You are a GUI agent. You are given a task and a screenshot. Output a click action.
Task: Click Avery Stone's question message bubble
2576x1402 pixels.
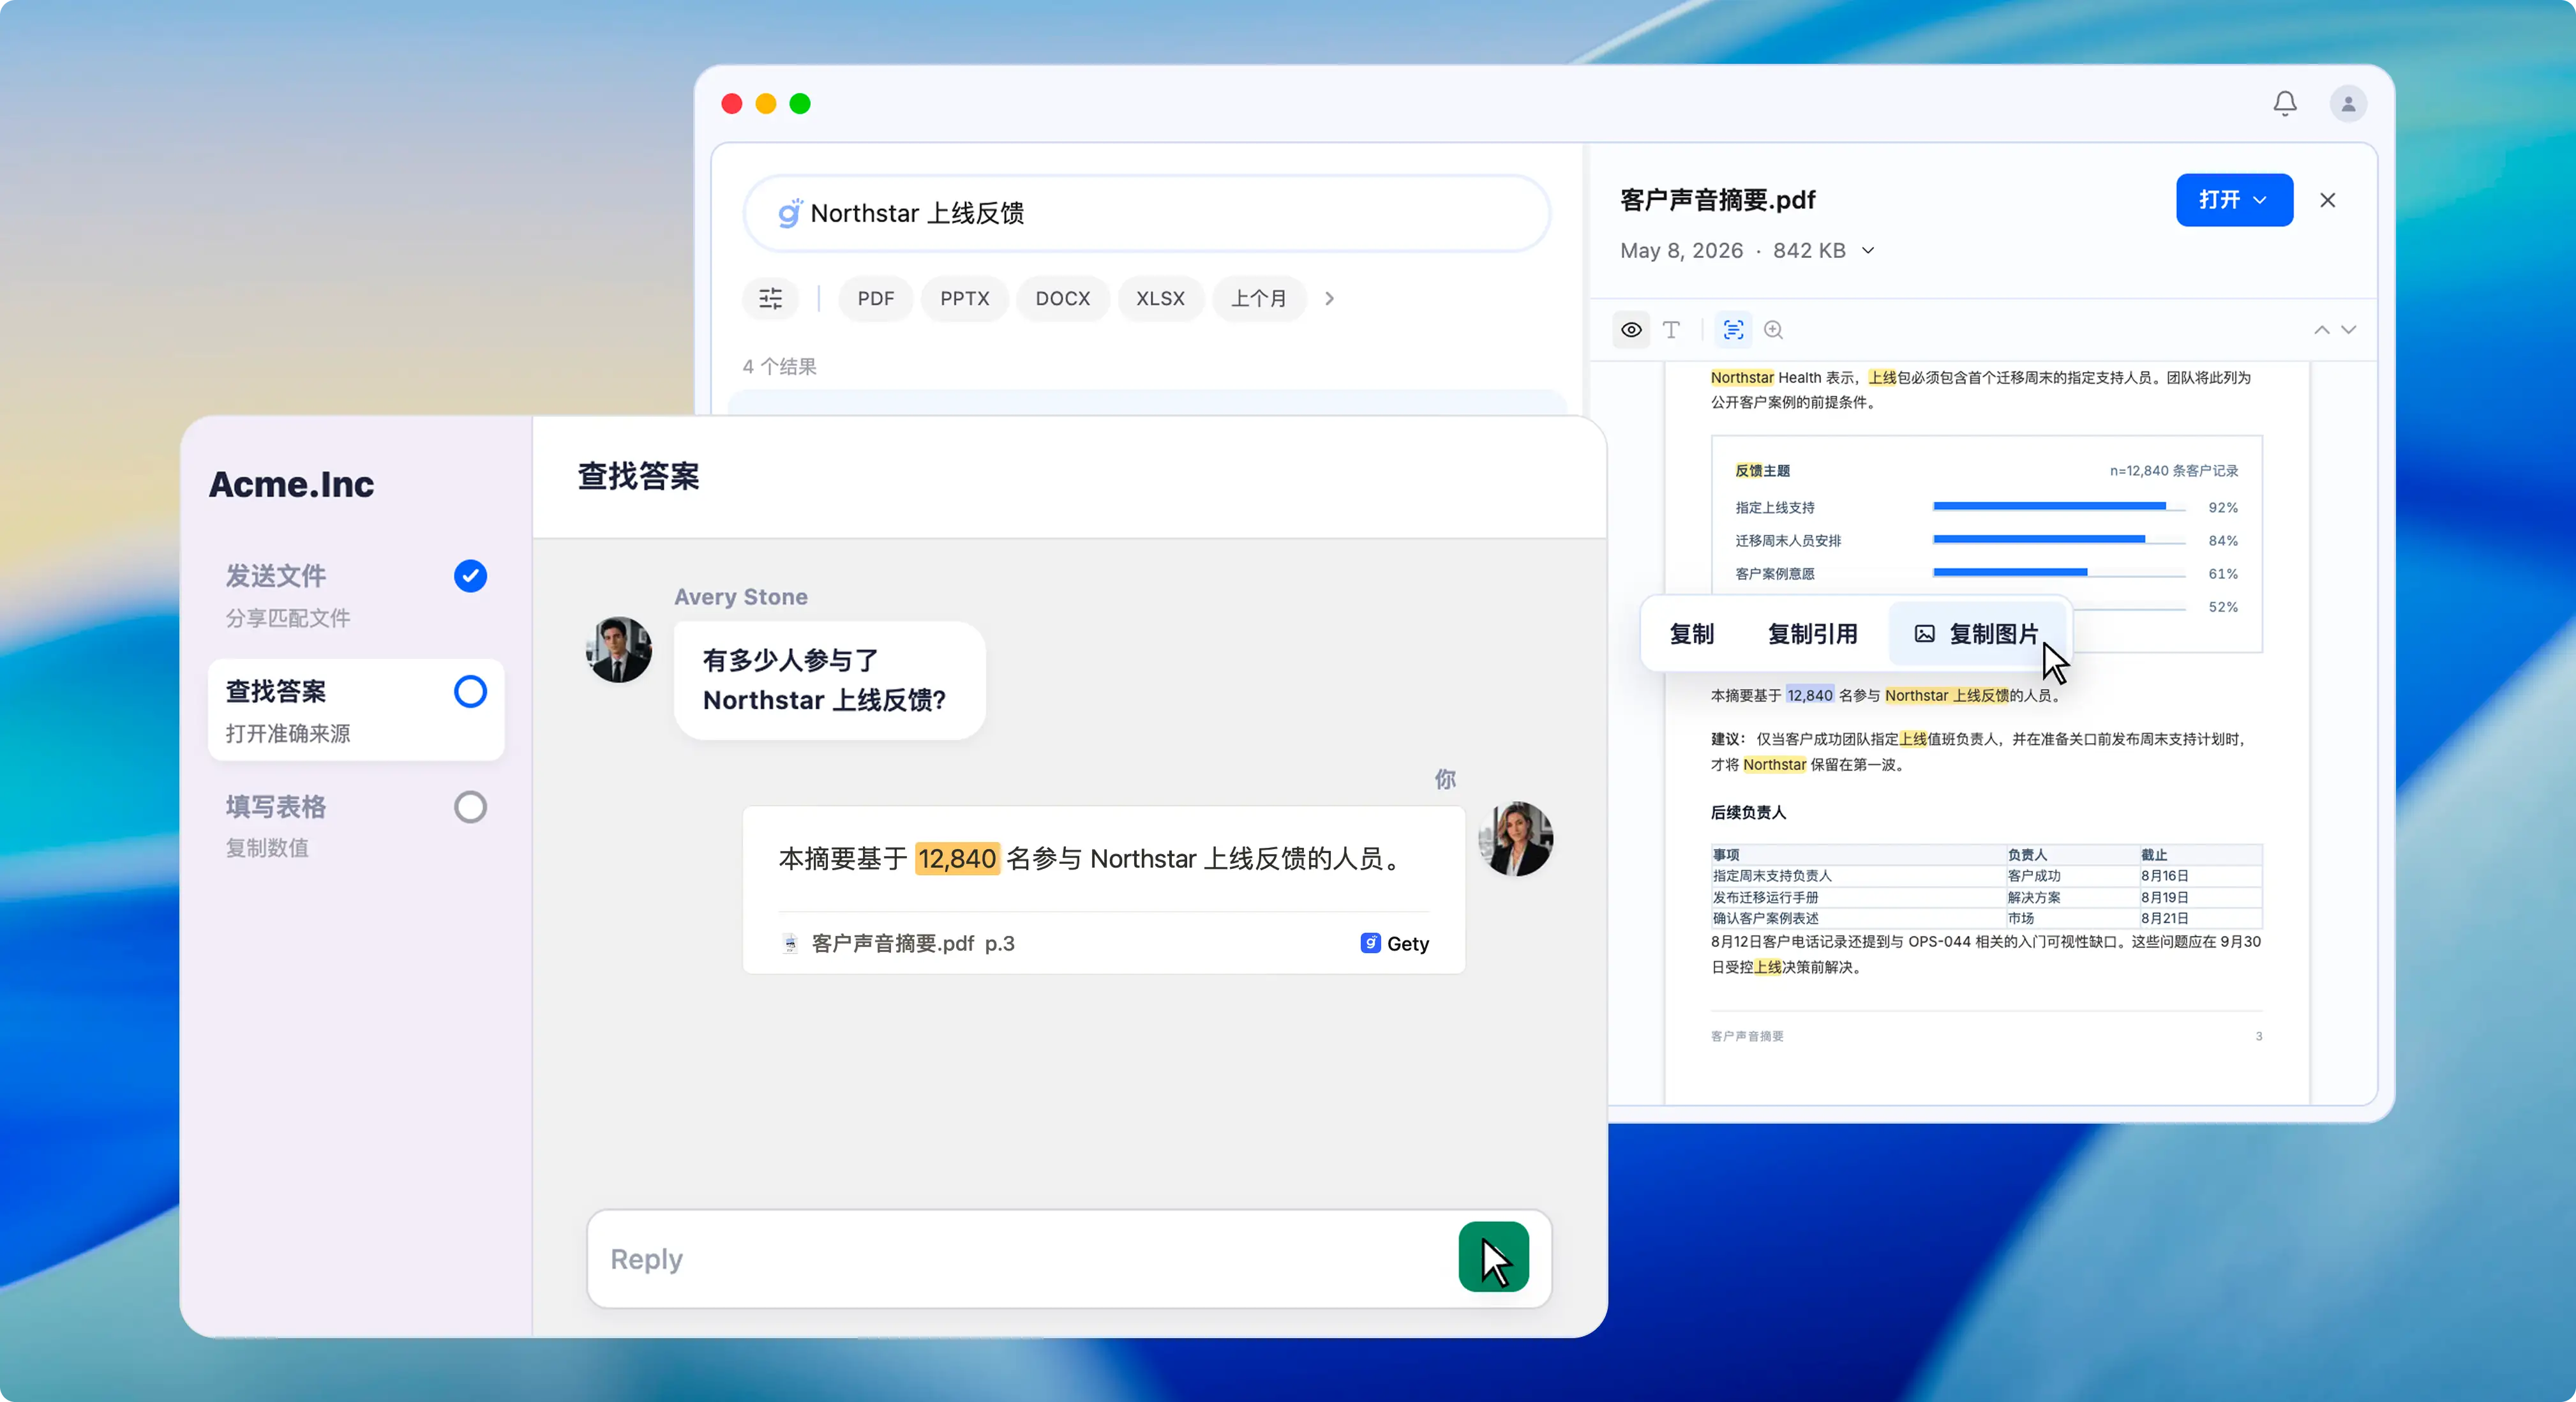point(829,680)
